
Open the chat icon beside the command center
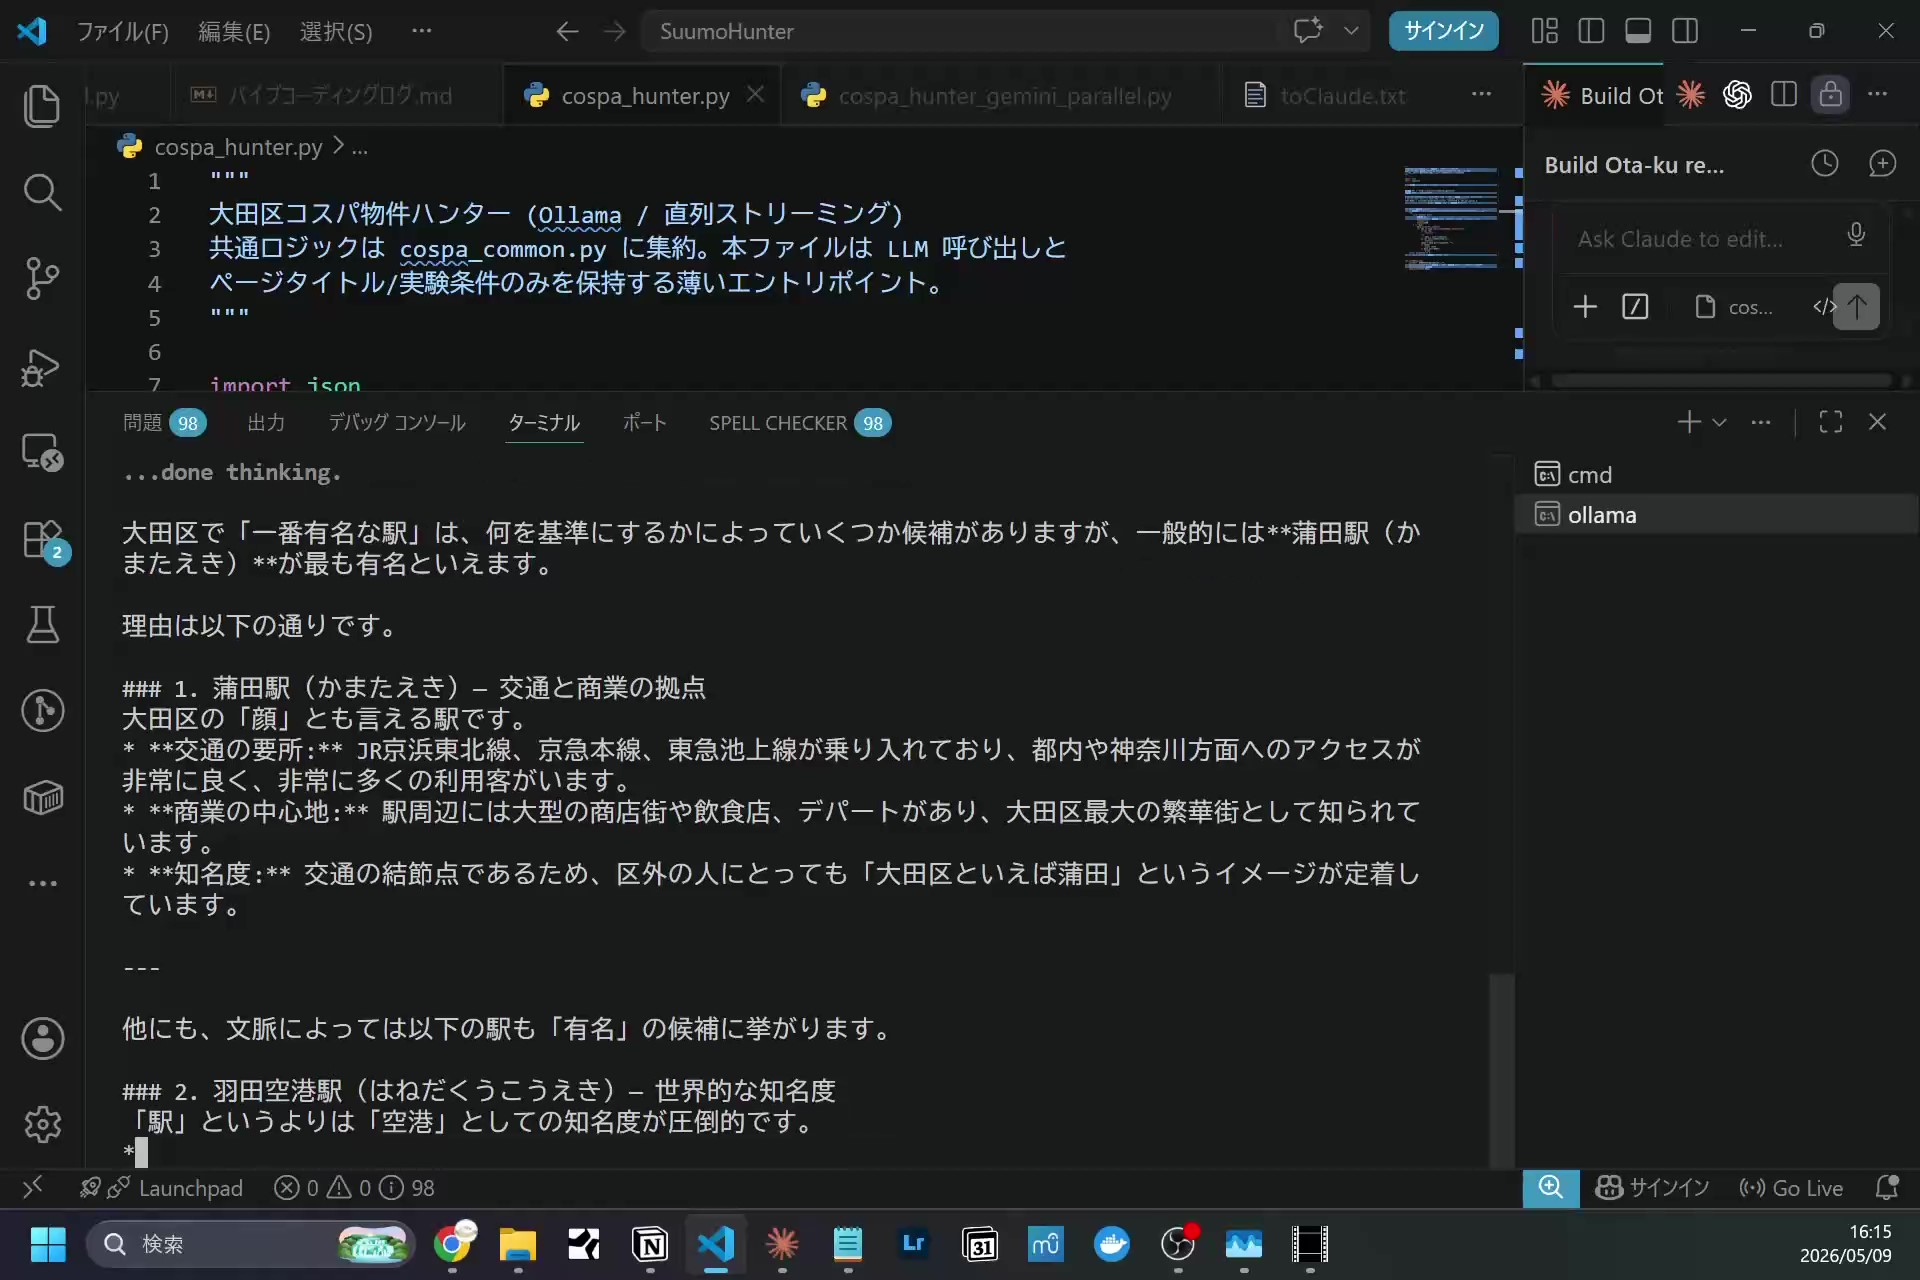coord(1308,31)
